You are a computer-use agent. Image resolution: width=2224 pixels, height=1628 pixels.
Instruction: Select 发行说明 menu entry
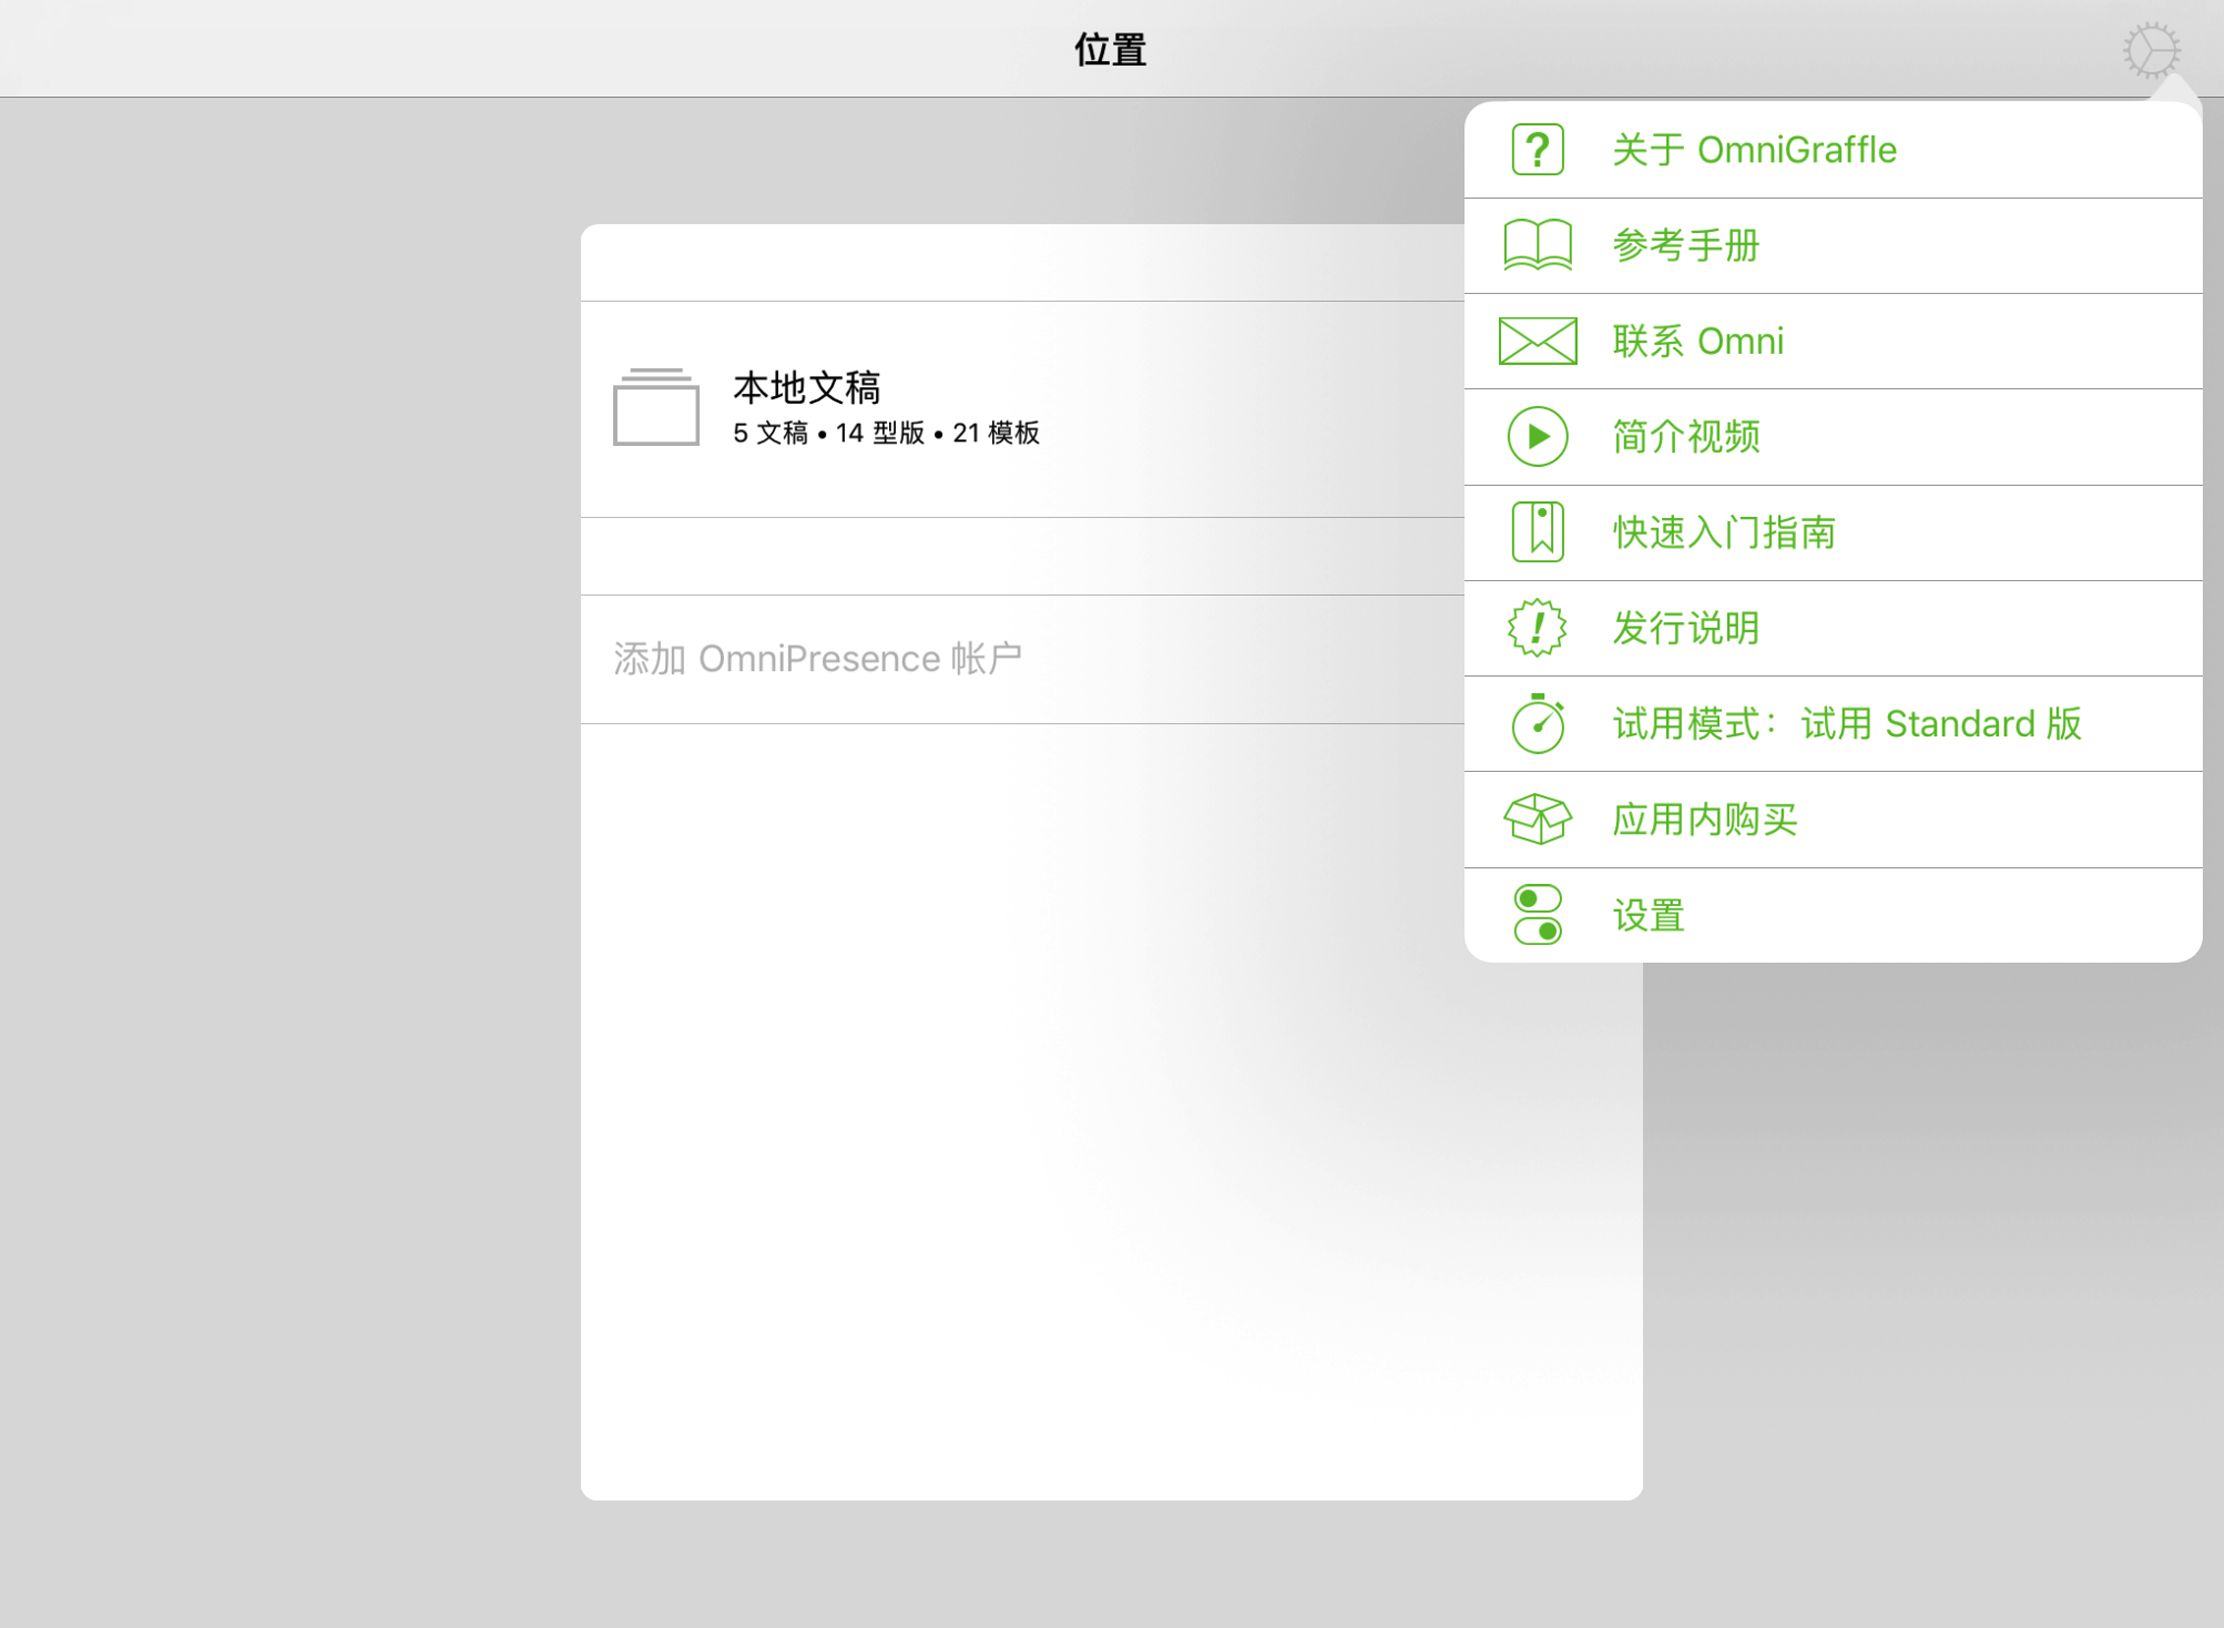point(1833,628)
